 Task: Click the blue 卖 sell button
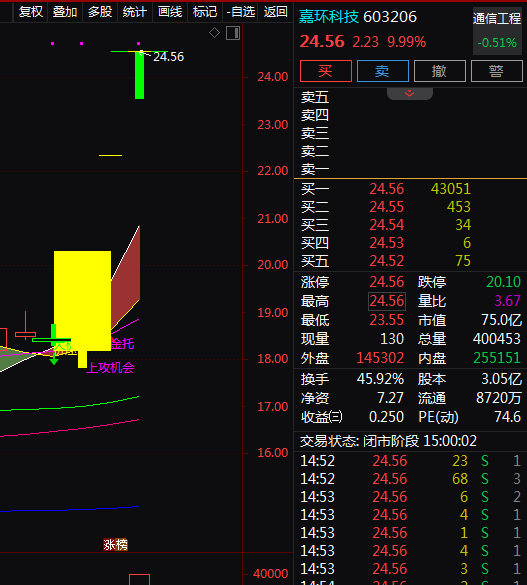(383, 71)
